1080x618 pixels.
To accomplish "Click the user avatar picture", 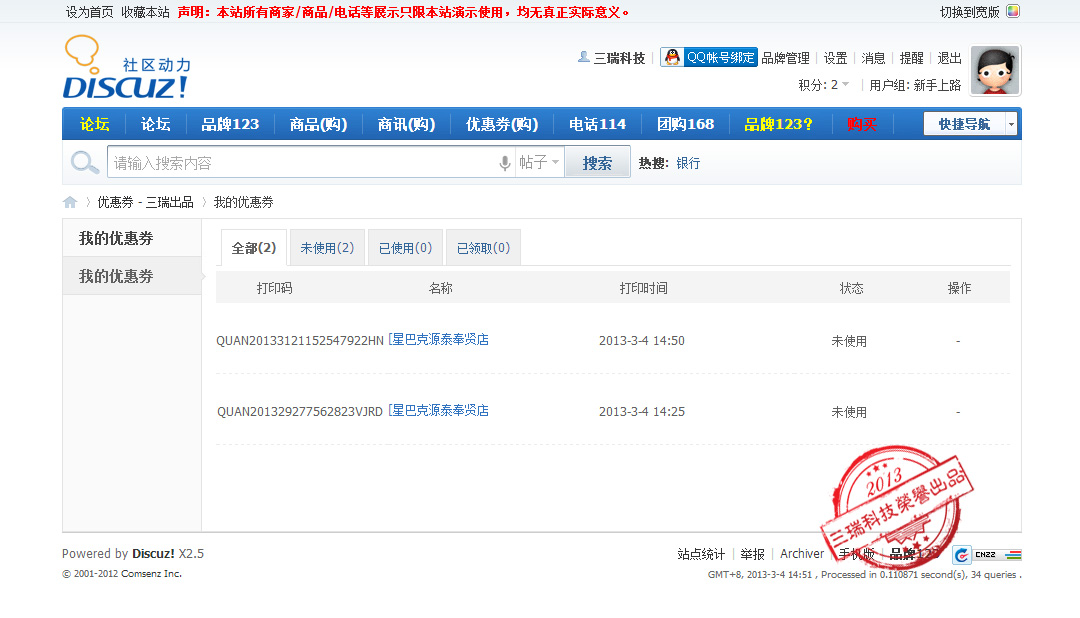I will click(x=995, y=70).
